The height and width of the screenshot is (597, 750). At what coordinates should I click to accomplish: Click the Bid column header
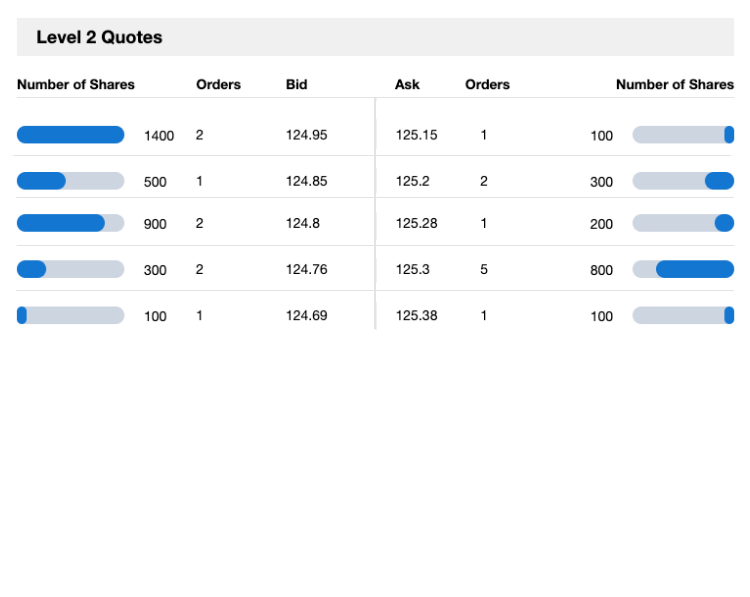[296, 85]
